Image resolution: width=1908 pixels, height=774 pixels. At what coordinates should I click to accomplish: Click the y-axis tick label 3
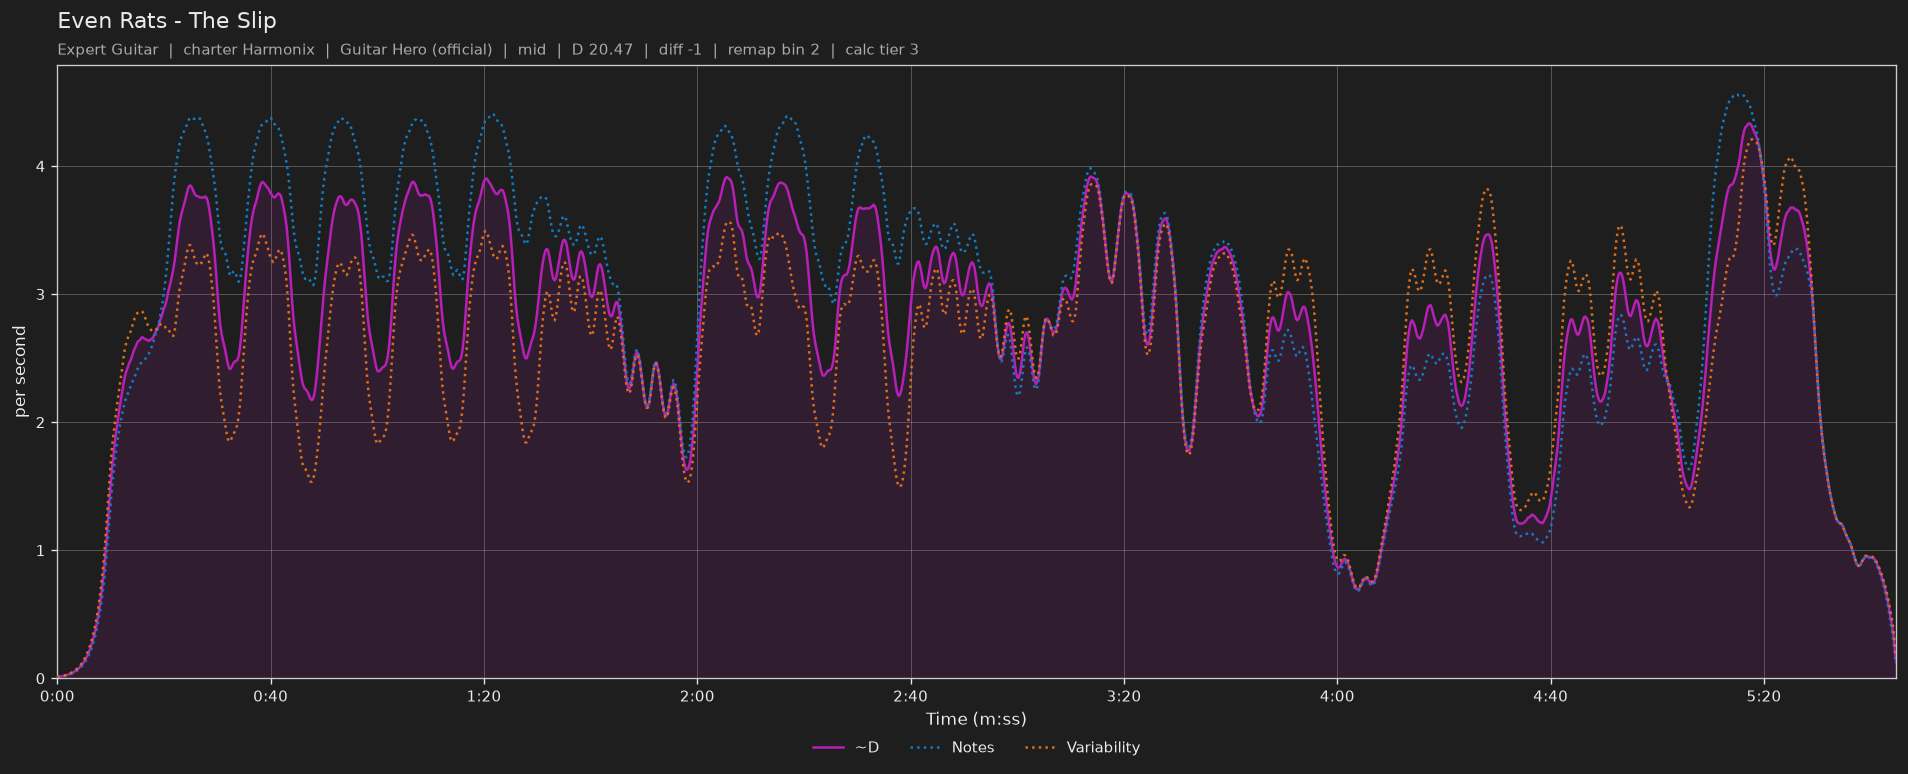pyautogui.click(x=43, y=295)
